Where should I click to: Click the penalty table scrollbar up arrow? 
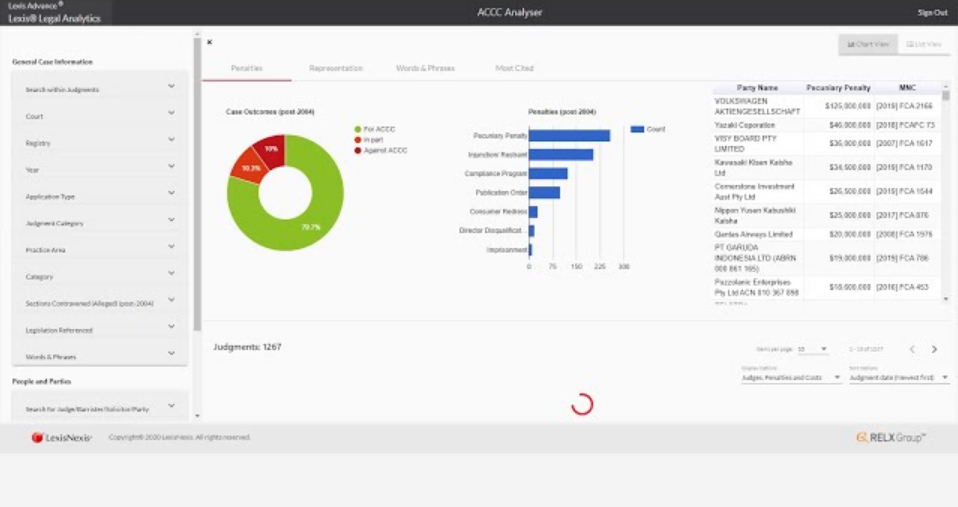[946, 86]
